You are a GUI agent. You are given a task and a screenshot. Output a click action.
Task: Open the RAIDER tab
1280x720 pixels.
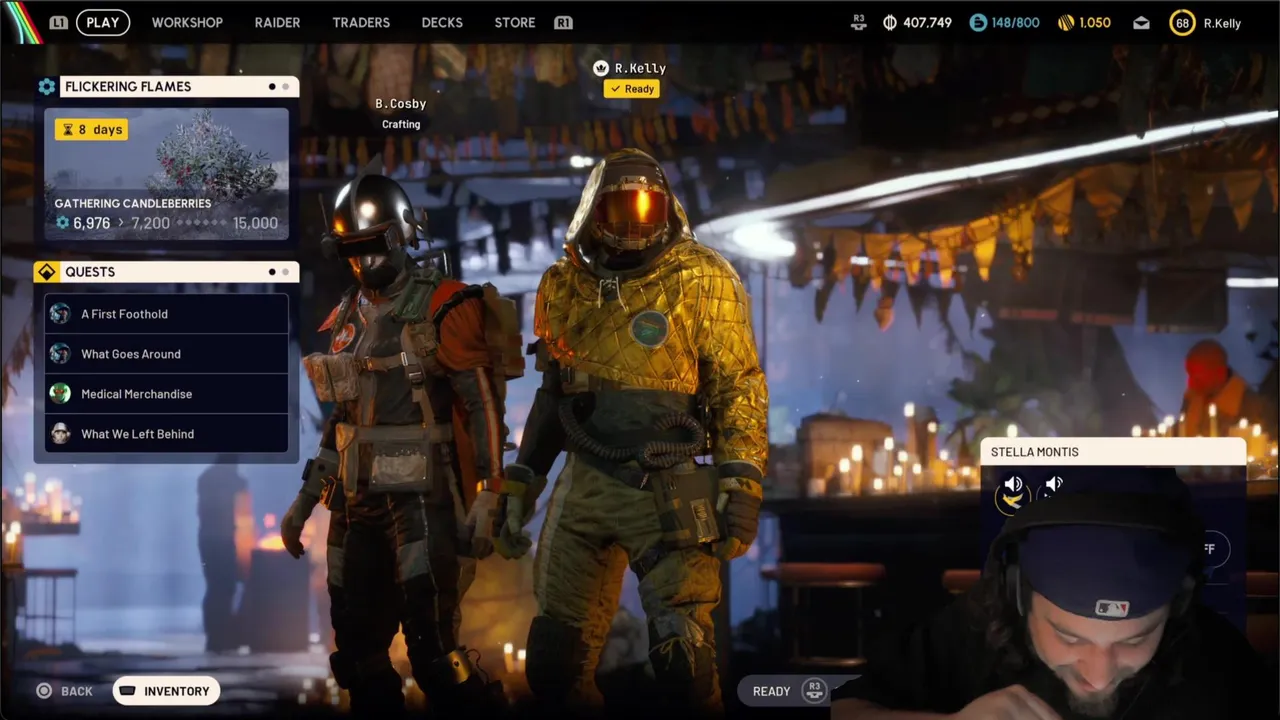tap(277, 22)
